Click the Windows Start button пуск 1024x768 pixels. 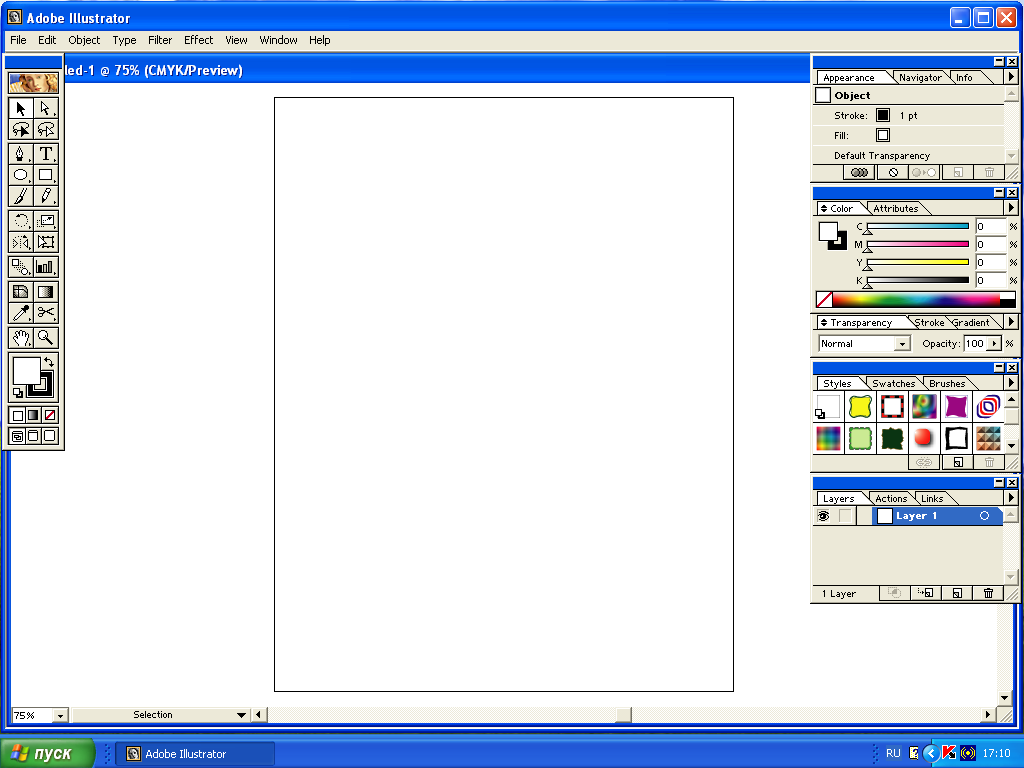47,754
